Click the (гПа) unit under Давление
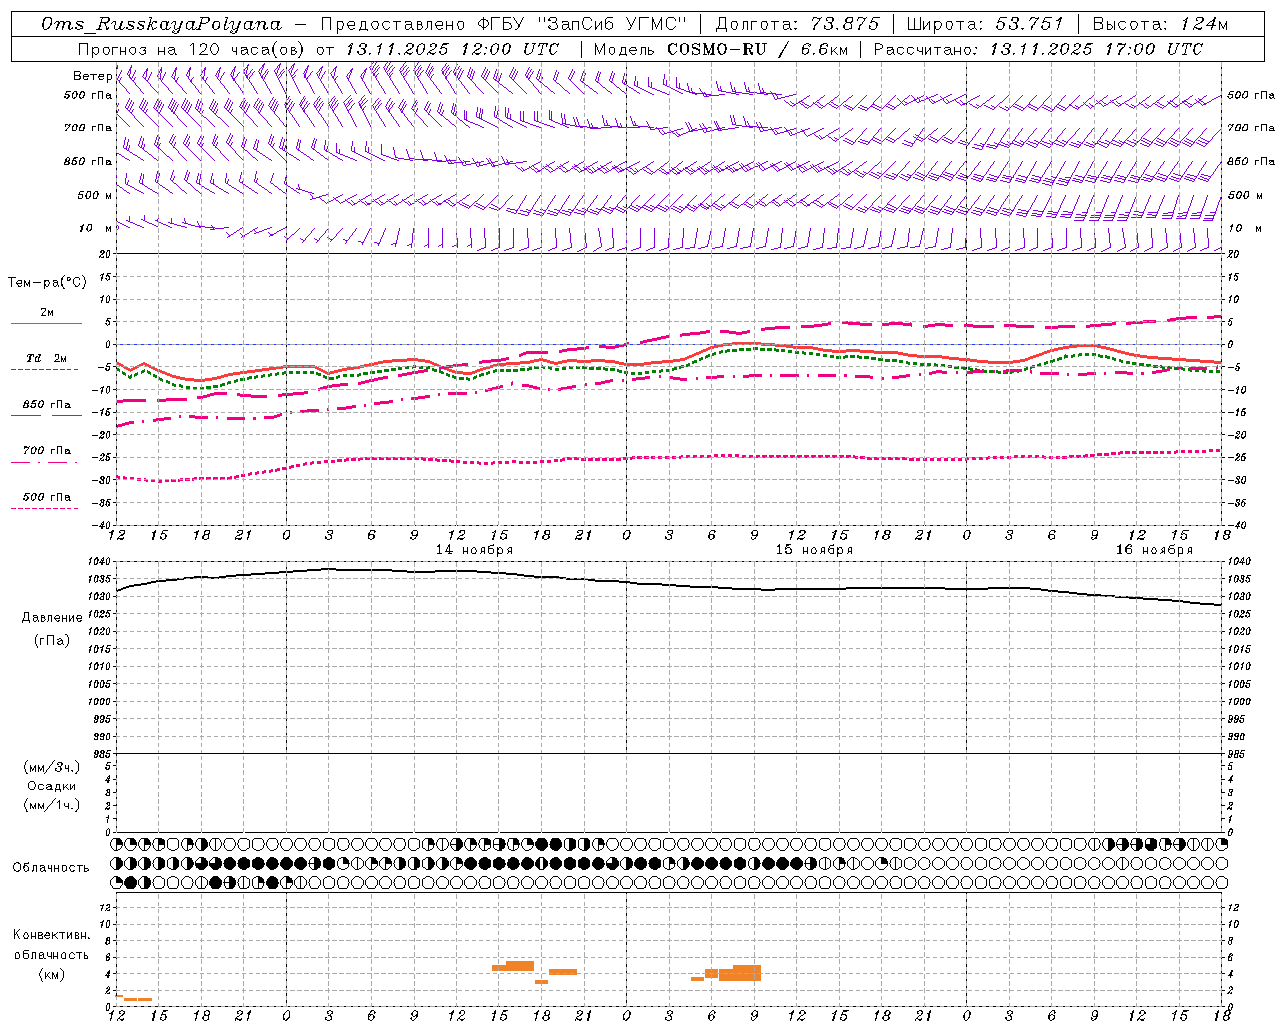Viewport: 1280px width, 1024px height. pyautogui.click(x=52, y=641)
